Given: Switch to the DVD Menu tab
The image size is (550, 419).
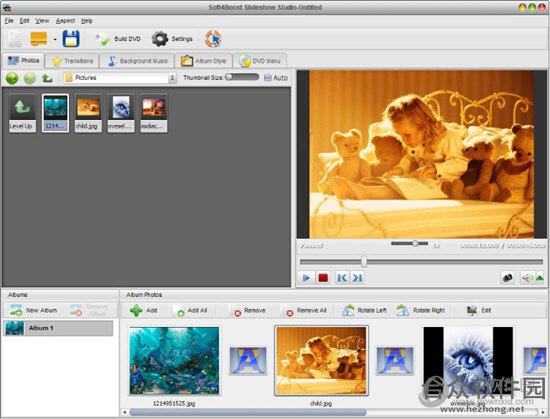Looking at the screenshot, I should [260, 61].
